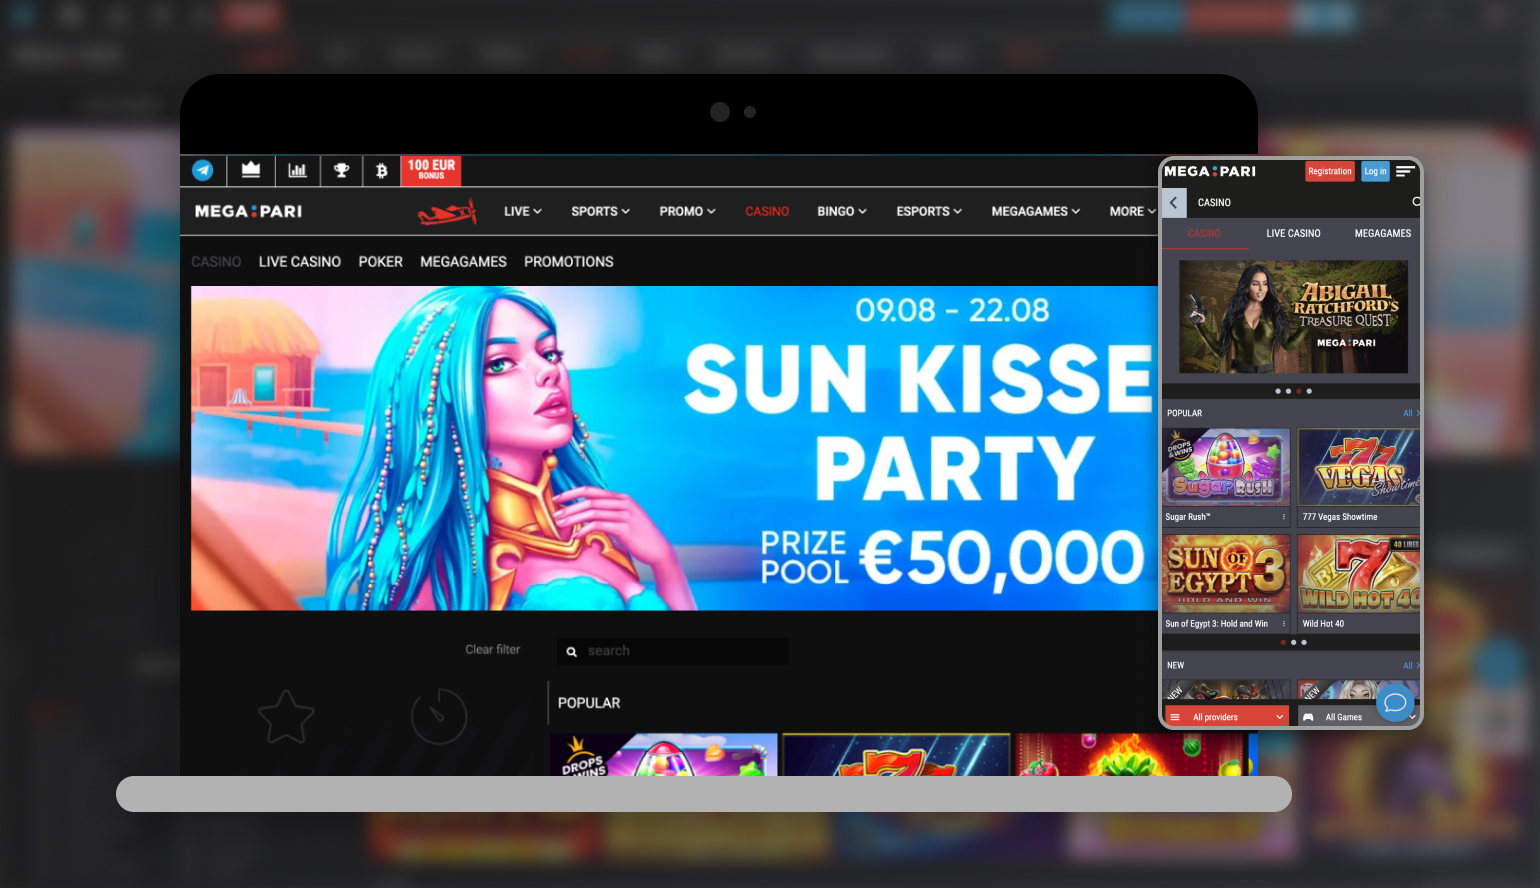Click MEGA:PARI logo on the phone
Image resolution: width=1540 pixels, height=888 pixels.
[x=1210, y=171]
